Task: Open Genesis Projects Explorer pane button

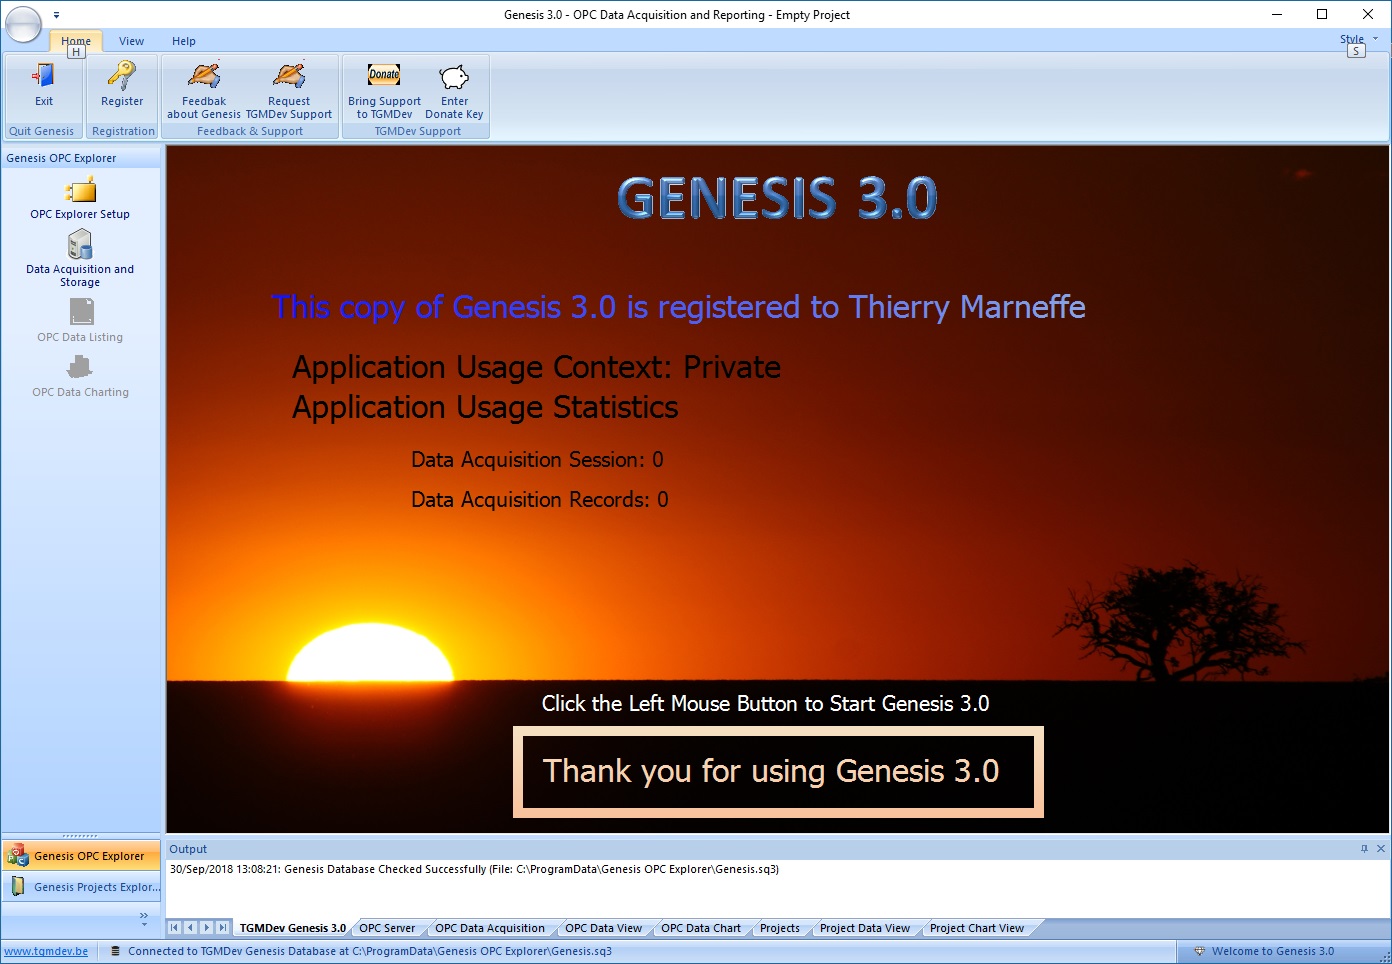Action: [81, 887]
